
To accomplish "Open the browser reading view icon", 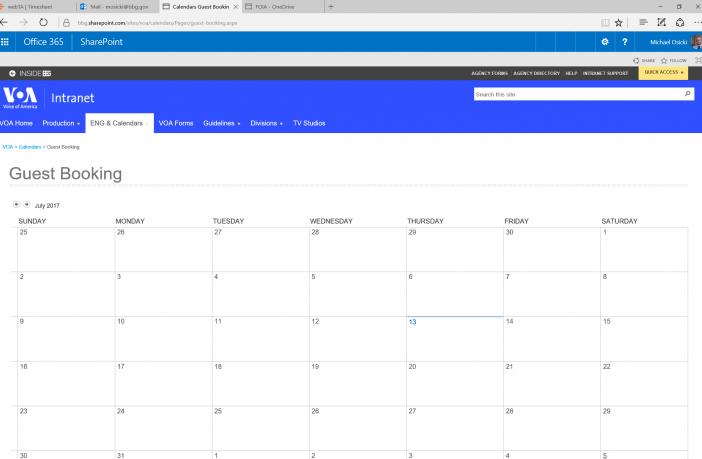I will (x=602, y=21).
